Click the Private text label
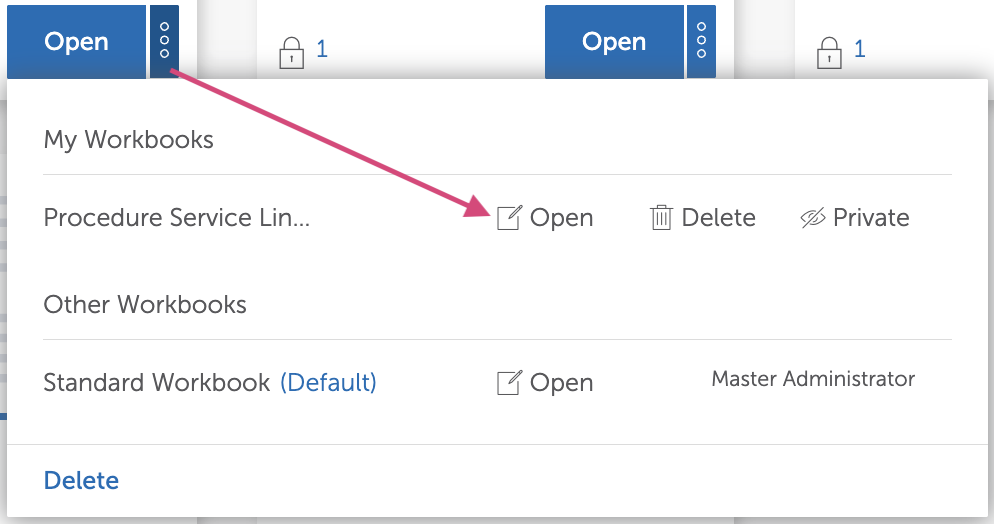The image size is (994, 524). coord(871,218)
